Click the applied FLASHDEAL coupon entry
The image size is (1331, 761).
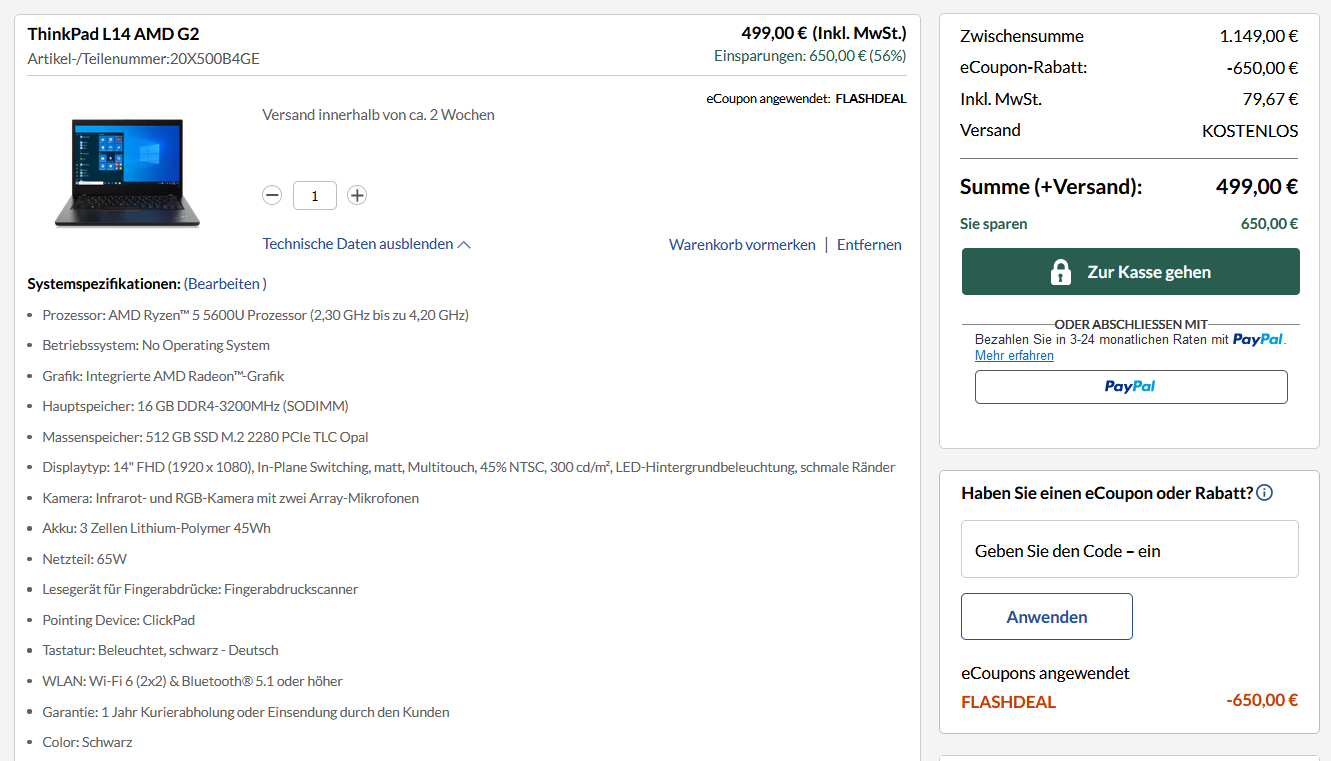click(1008, 701)
